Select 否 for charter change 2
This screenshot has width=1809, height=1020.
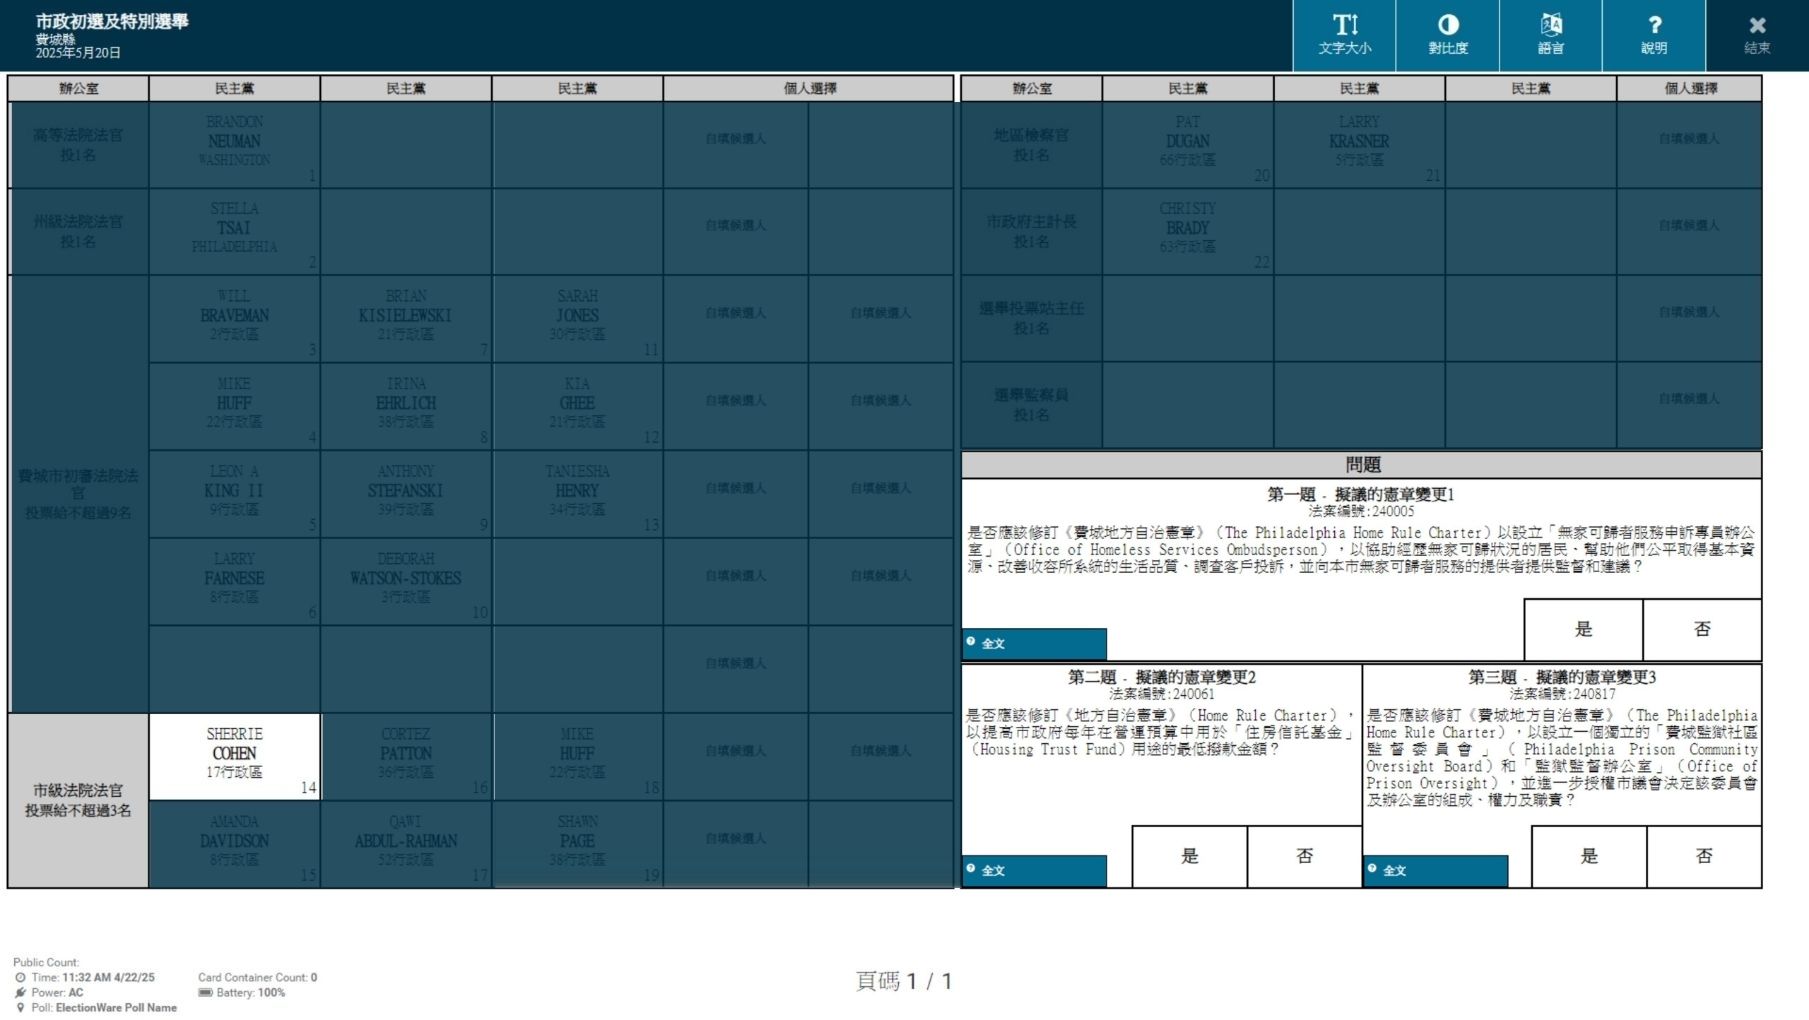(1304, 856)
